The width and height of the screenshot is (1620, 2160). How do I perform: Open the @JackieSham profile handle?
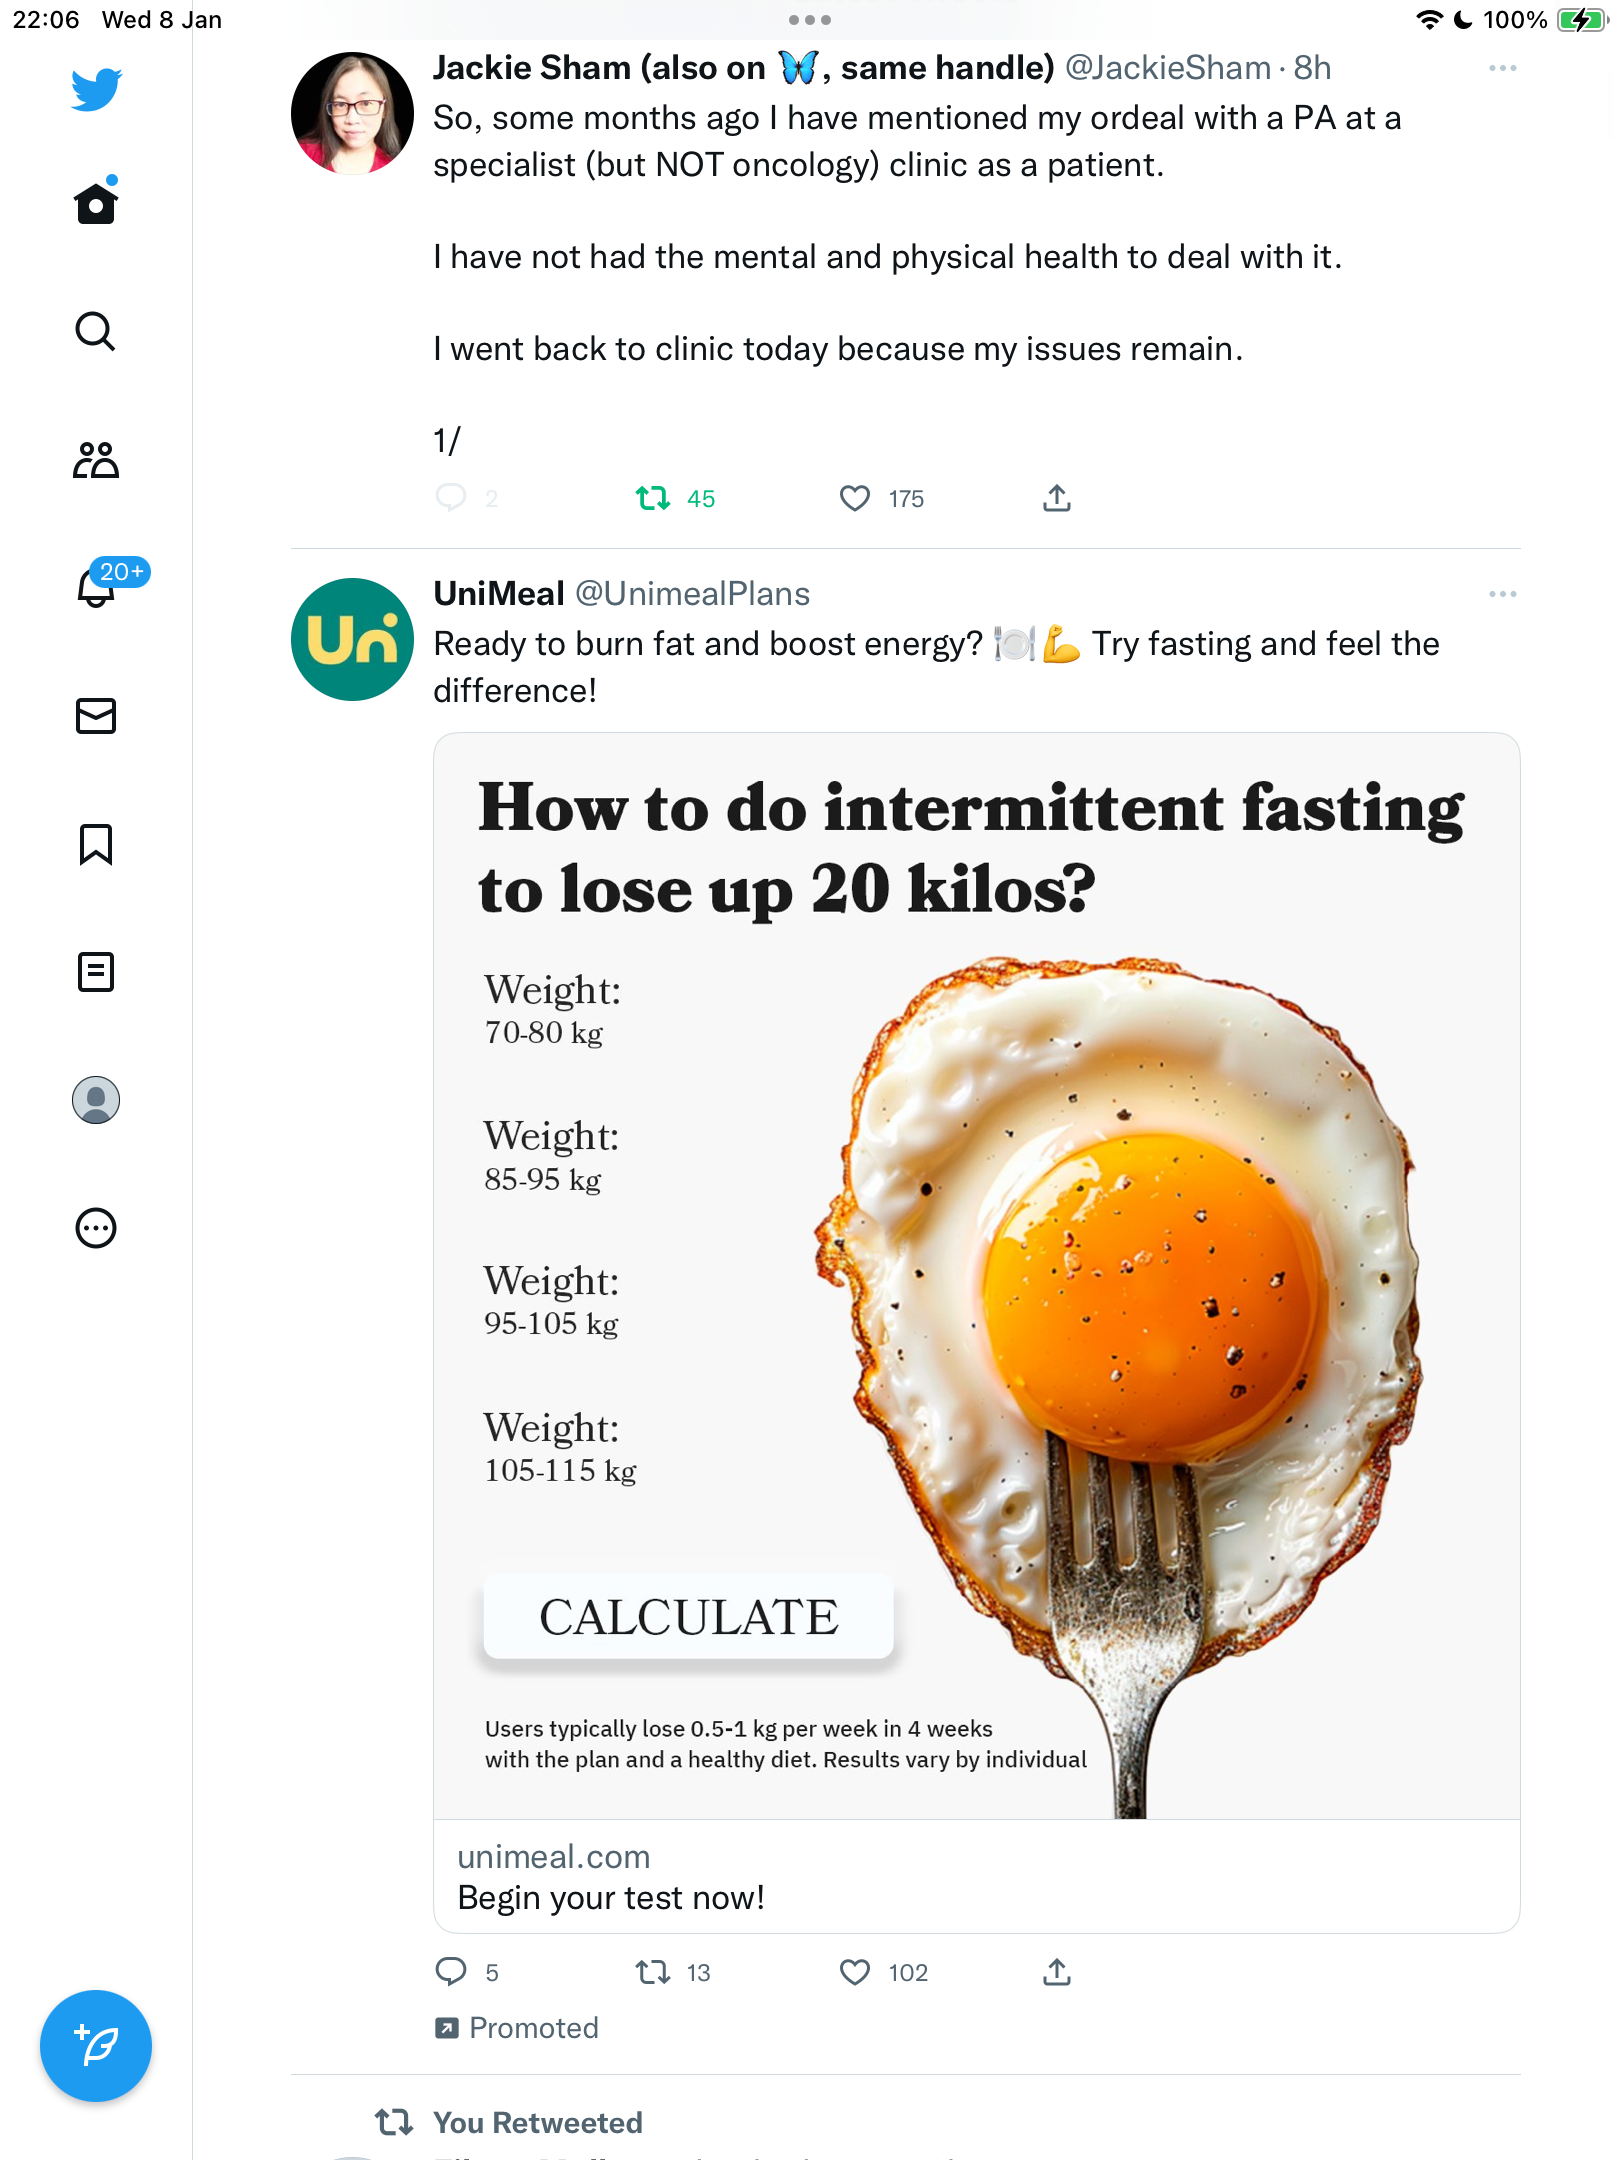(1168, 68)
